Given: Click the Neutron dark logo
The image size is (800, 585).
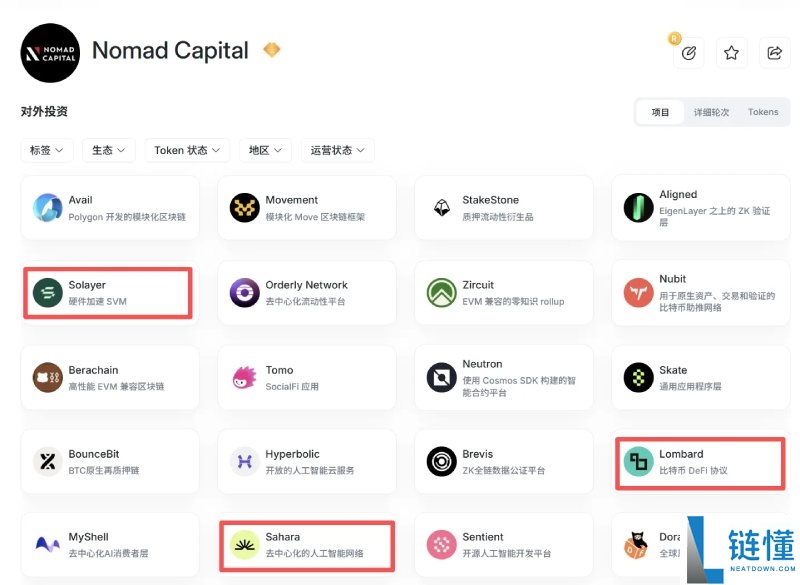Looking at the screenshot, I should 441,377.
